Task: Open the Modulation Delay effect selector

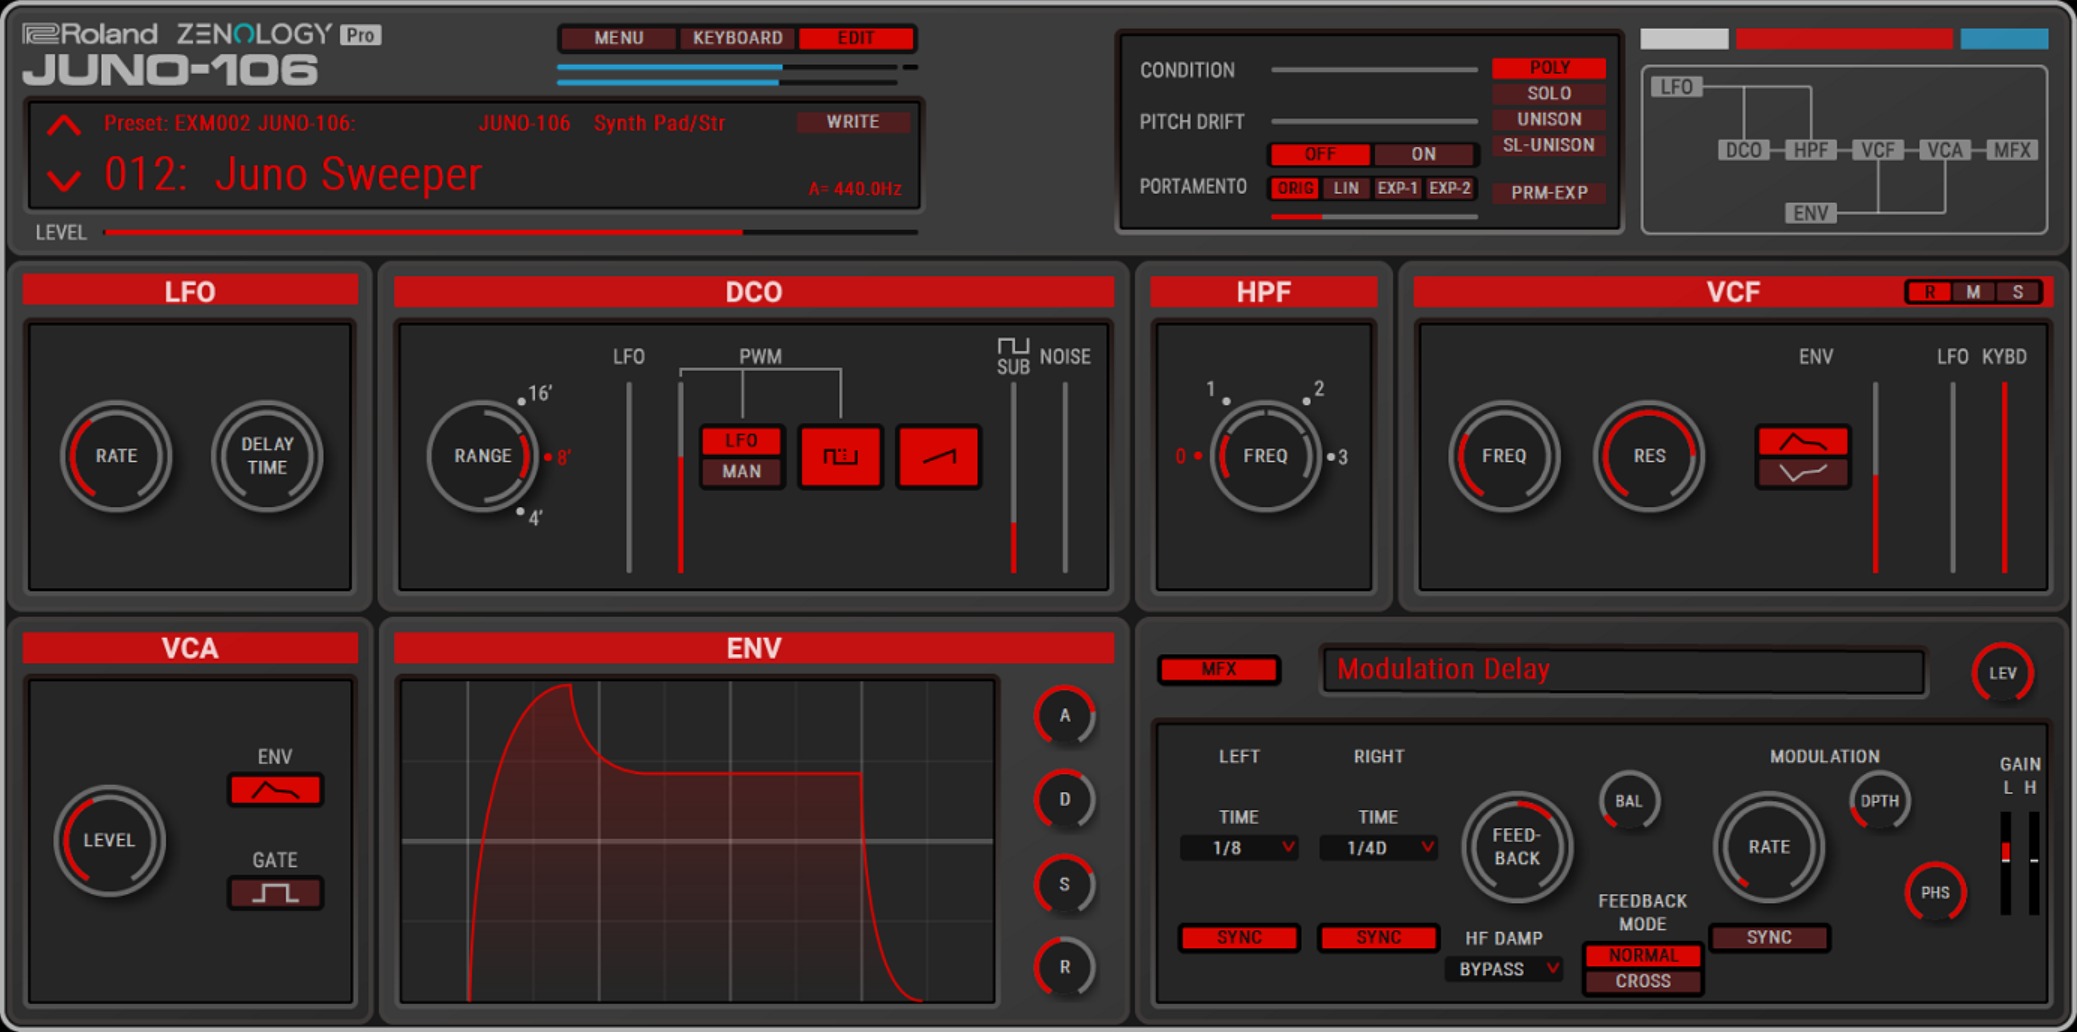Action: [x=1624, y=670]
